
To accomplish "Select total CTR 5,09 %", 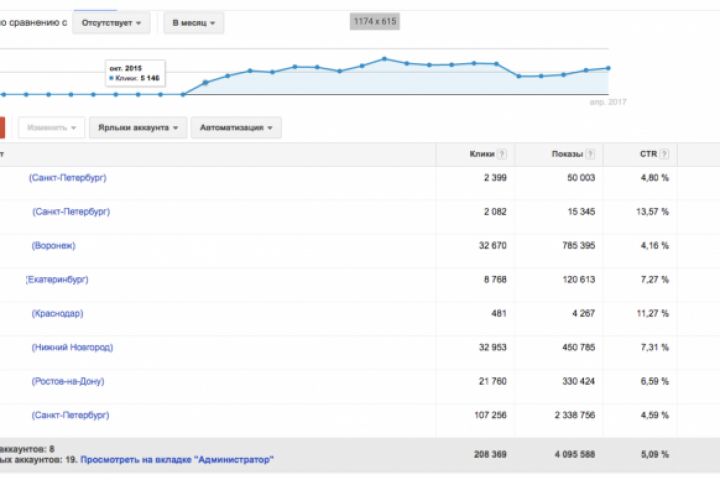I will (x=655, y=454).
